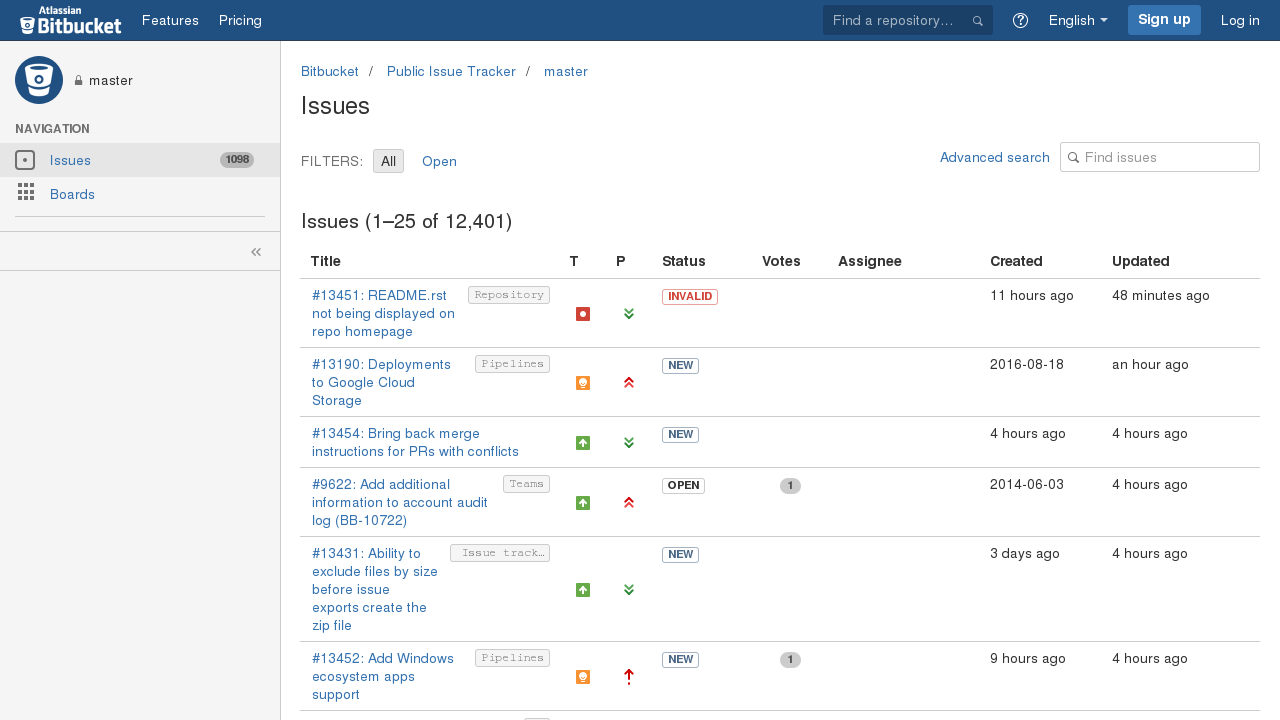Sort issues by the Title column header
This screenshot has height=720, width=1280.
[325, 261]
